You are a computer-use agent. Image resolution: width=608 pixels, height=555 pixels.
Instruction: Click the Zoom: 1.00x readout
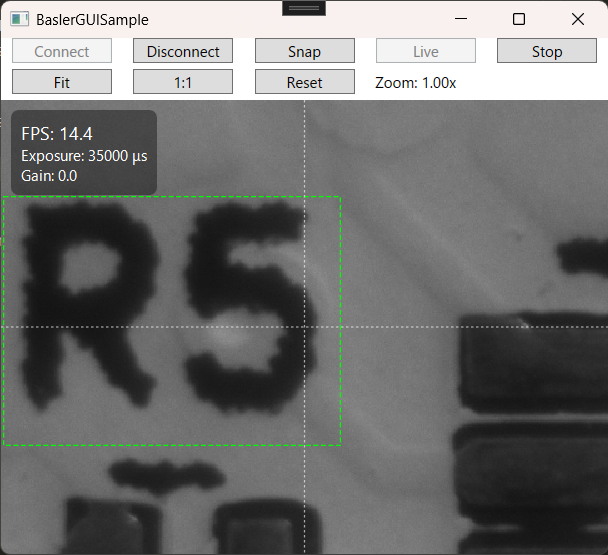416,82
